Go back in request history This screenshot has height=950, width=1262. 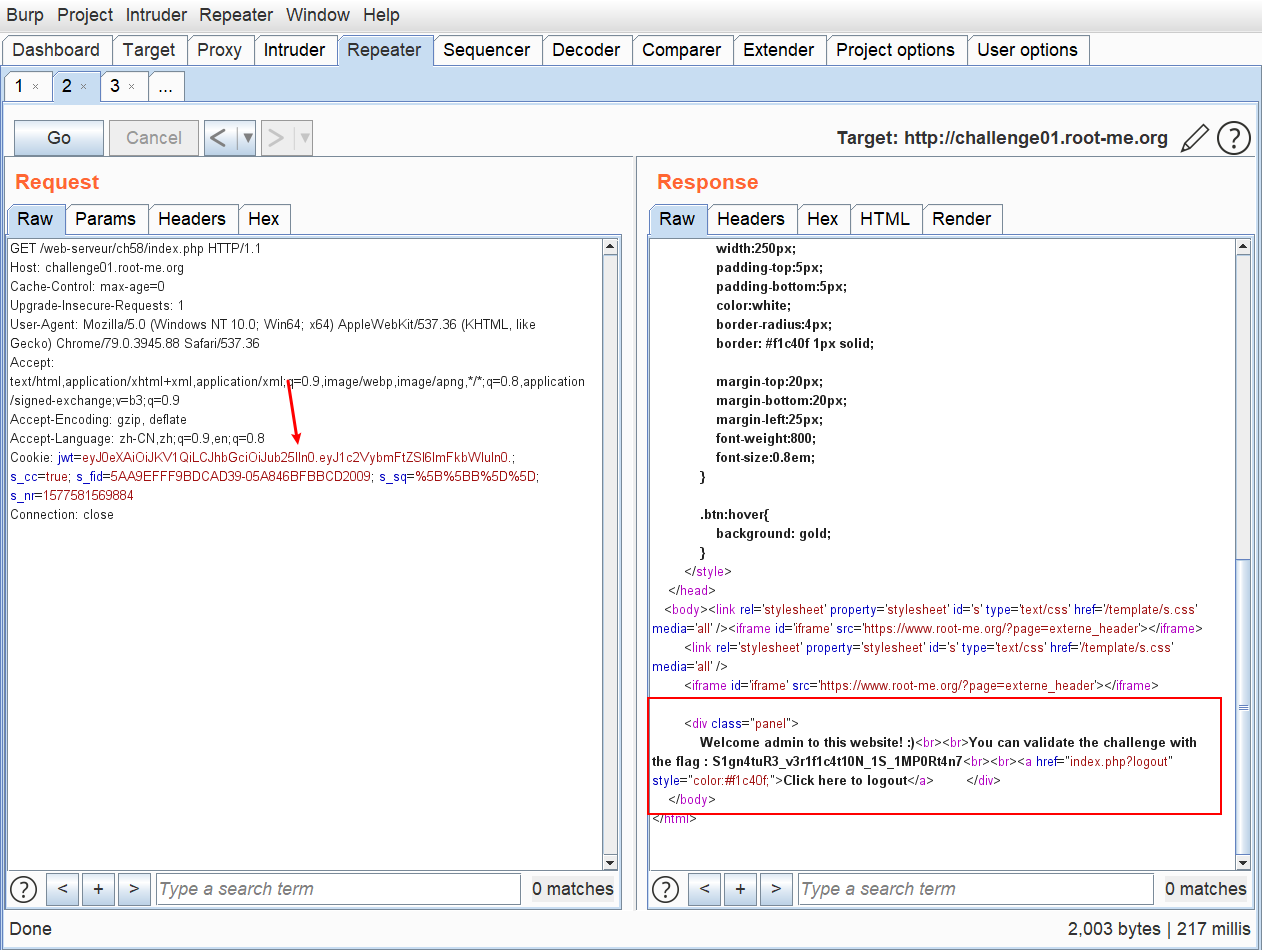point(220,137)
